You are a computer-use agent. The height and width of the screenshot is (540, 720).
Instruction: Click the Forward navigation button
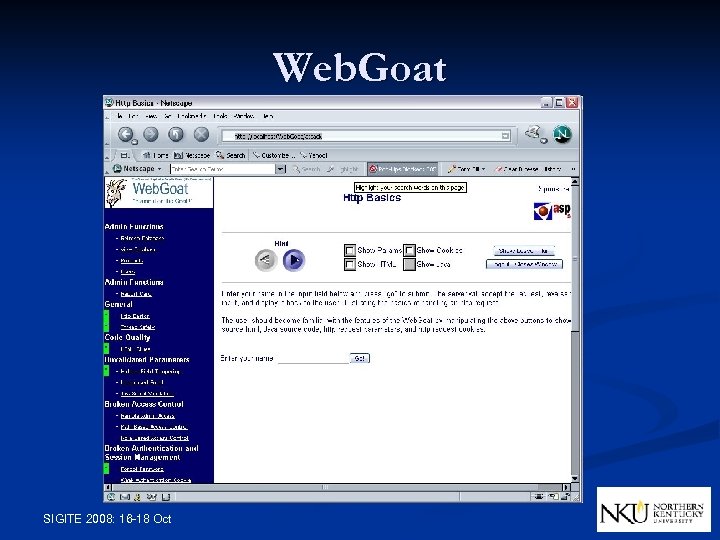151,135
